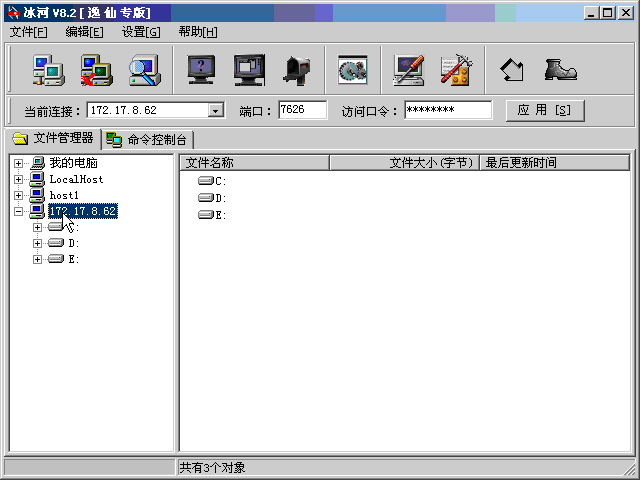Screen dimensions: 640x480
Task: Click C: drive icon in file list
Action: (206, 180)
